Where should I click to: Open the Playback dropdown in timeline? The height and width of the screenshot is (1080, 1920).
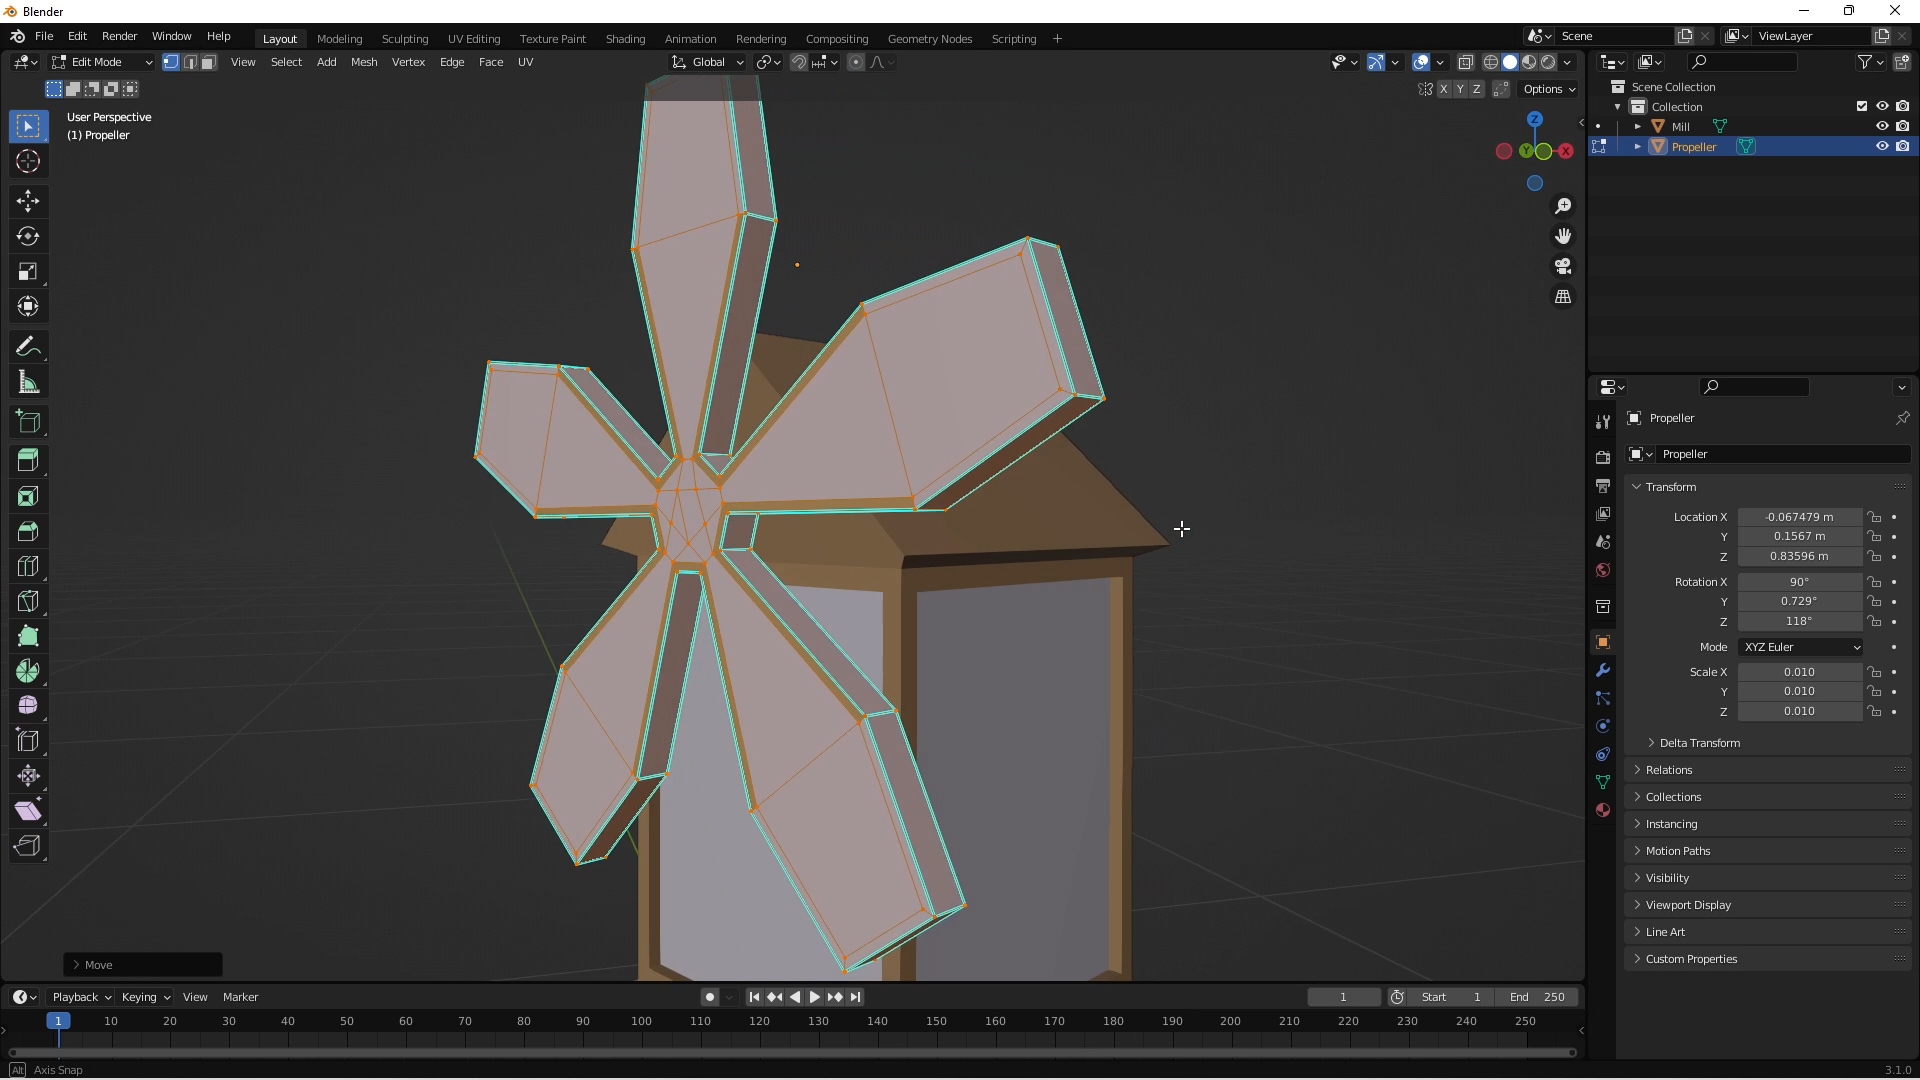coord(81,997)
